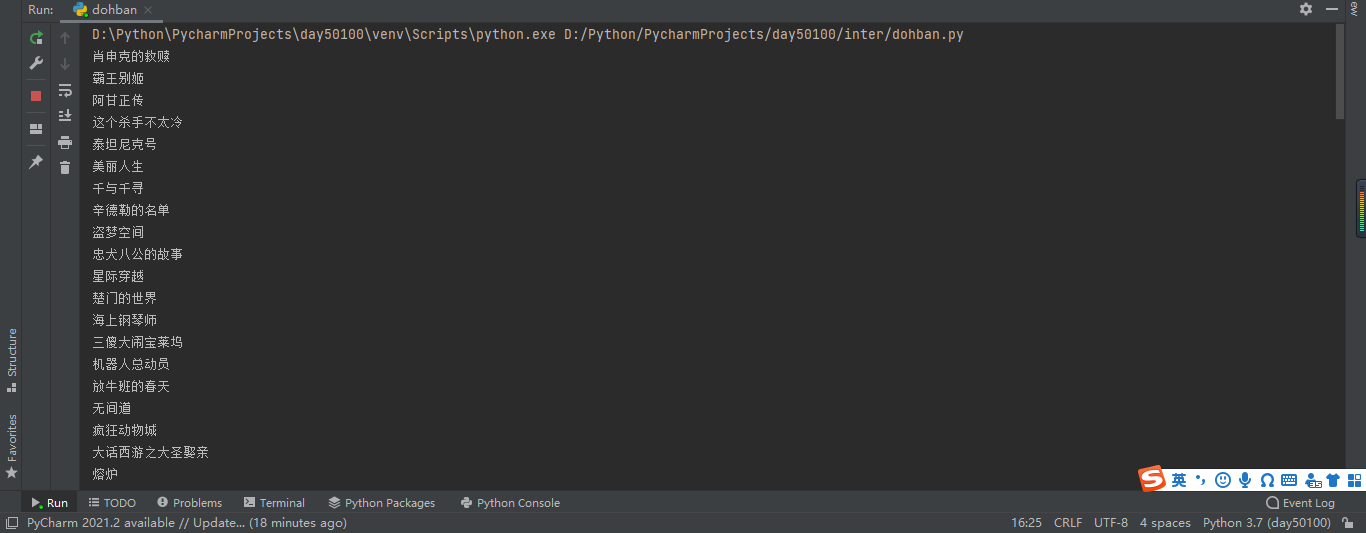Open the Event Log

1300,503
